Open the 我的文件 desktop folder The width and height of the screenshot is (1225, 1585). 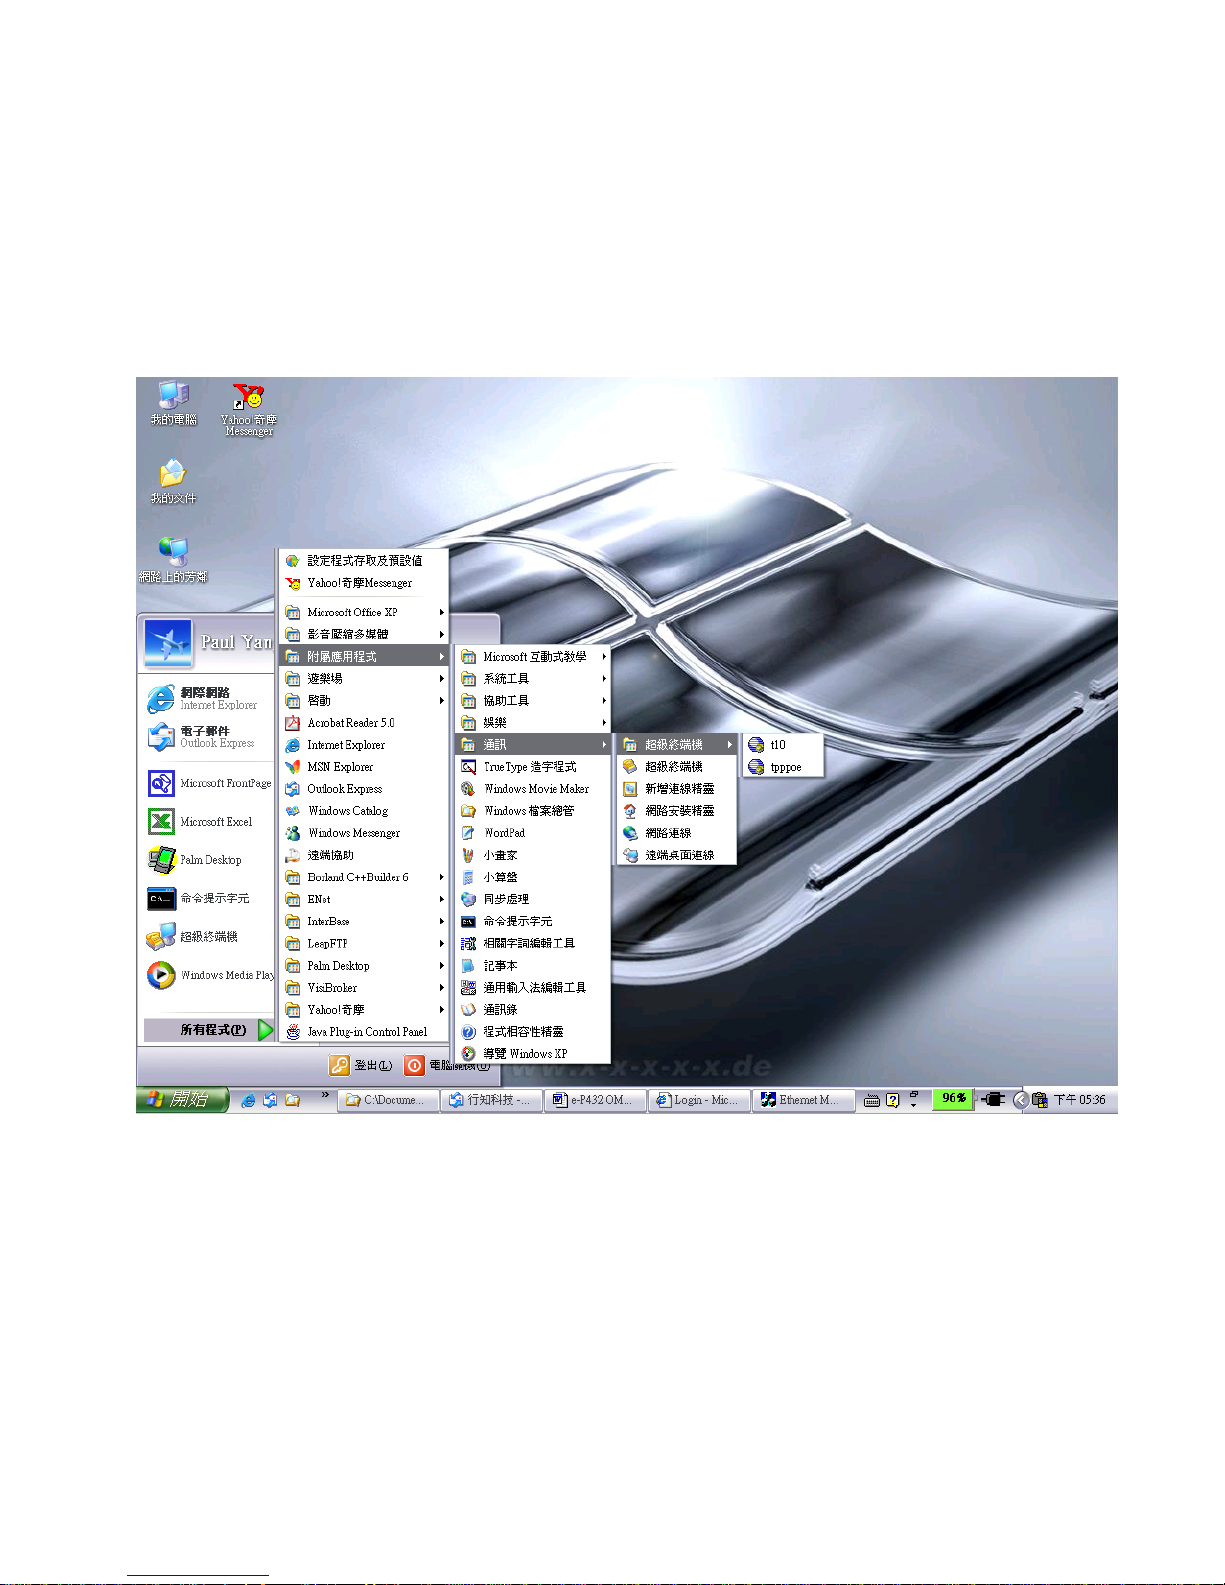point(173,481)
